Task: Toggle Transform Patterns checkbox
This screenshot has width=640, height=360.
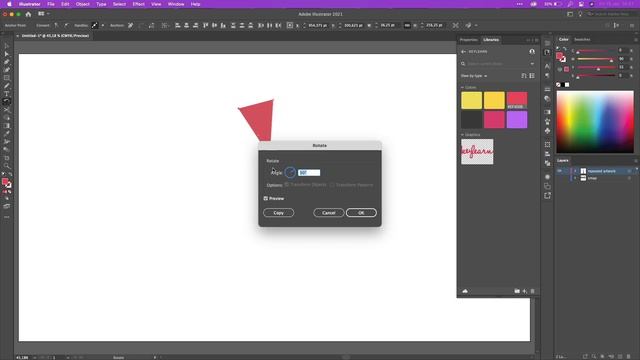Action: (x=332, y=185)
